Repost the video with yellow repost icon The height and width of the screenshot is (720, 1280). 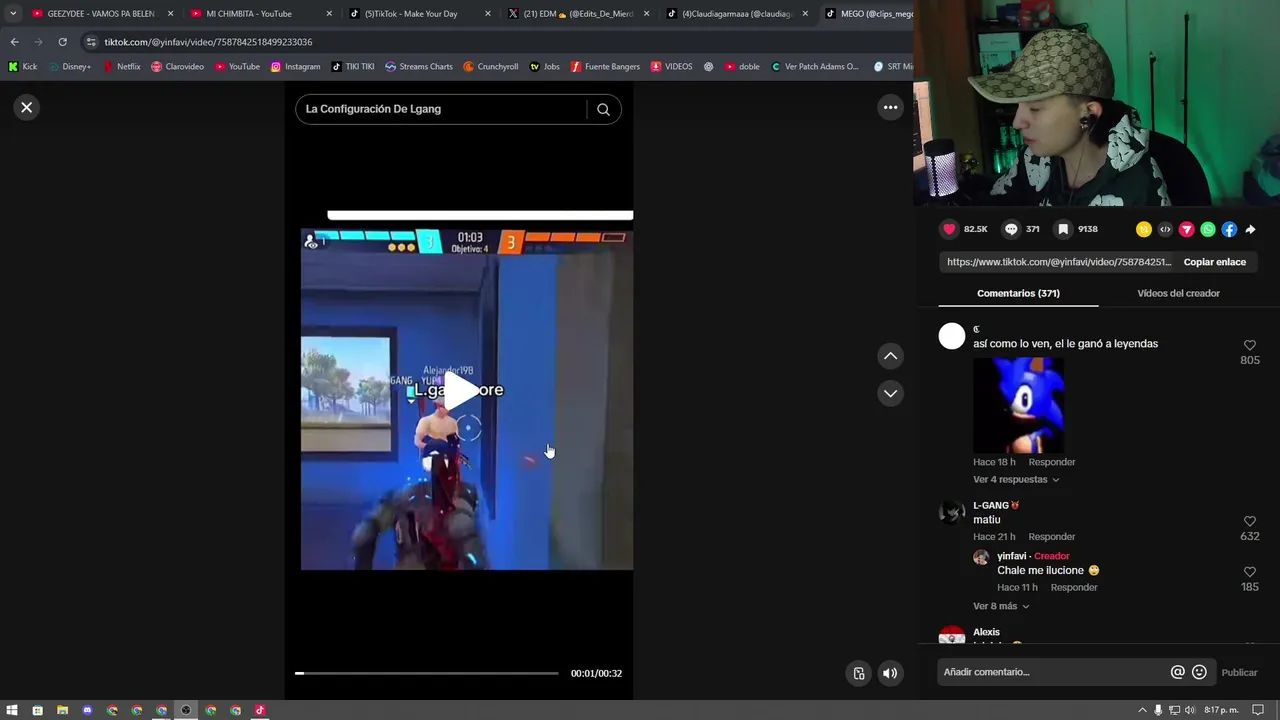pyautogui.click(x=1144, y=229)
